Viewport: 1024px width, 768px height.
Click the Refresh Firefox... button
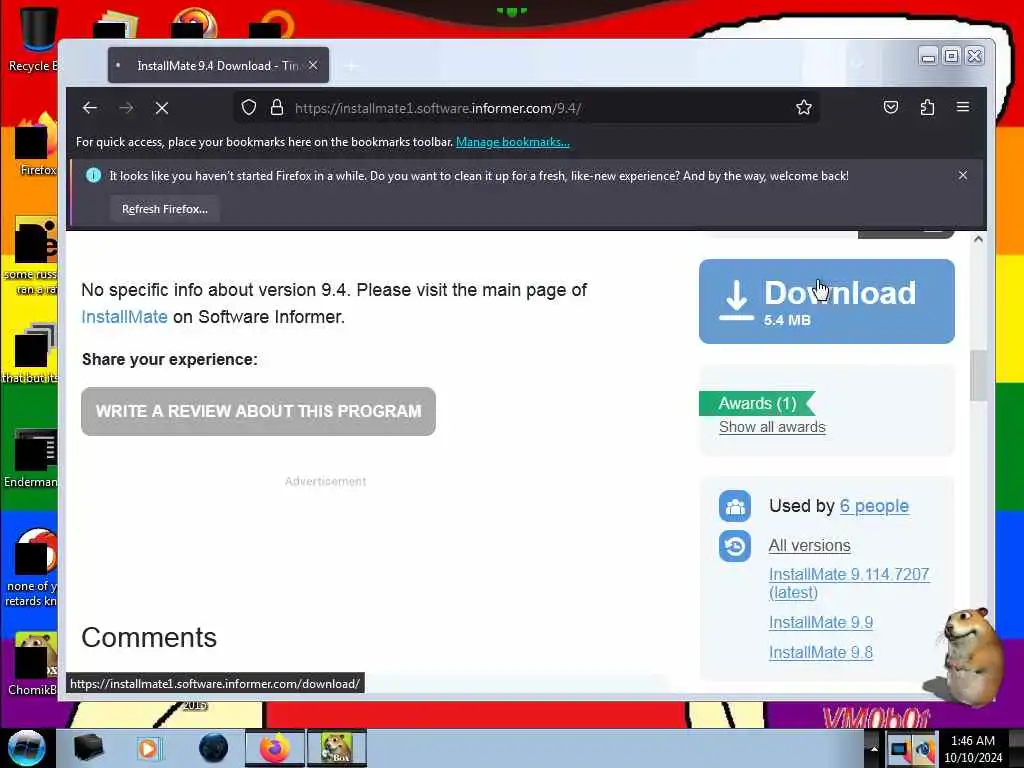(x=165, y=209)
